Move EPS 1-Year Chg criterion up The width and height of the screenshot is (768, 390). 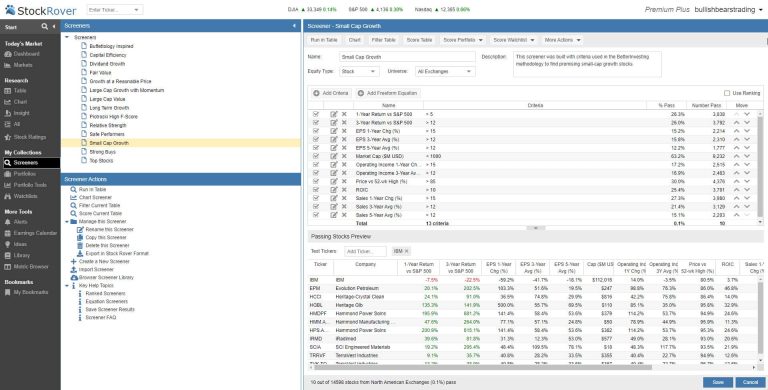click(736, 131)
